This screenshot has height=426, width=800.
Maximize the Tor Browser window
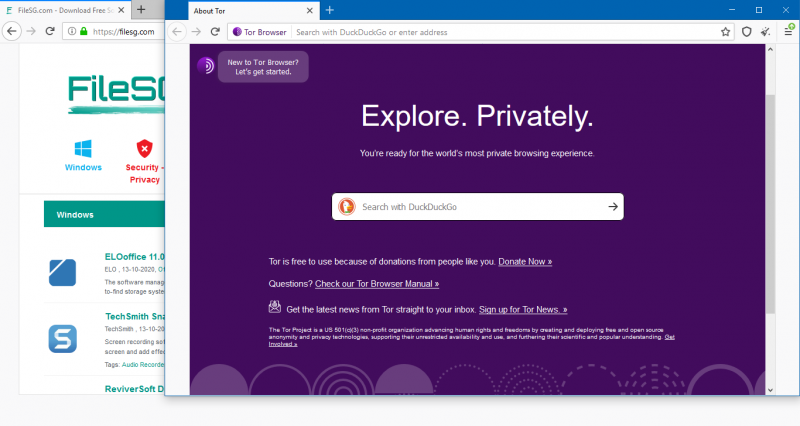(759, 10)
